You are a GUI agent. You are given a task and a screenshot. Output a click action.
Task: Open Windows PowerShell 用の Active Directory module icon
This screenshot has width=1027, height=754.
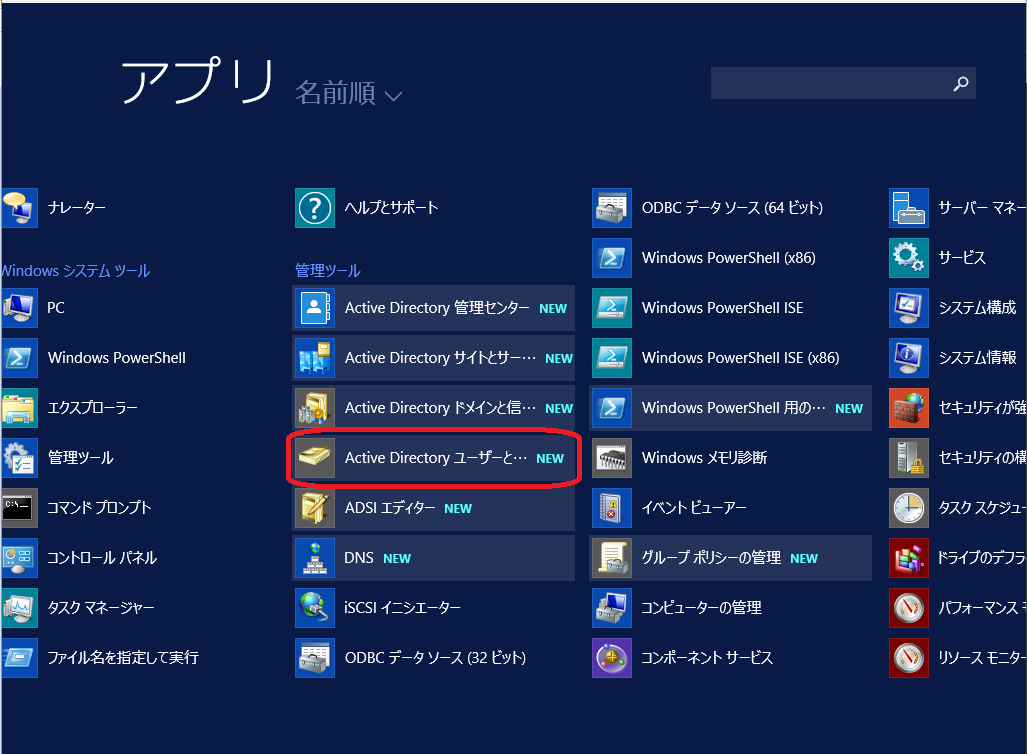tap(612, 407)
